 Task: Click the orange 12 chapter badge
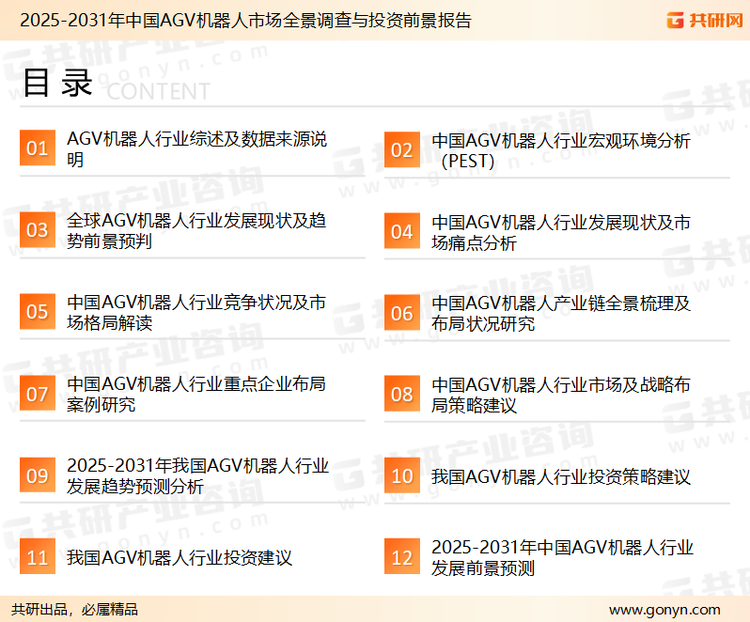click(x=402, y=556)
